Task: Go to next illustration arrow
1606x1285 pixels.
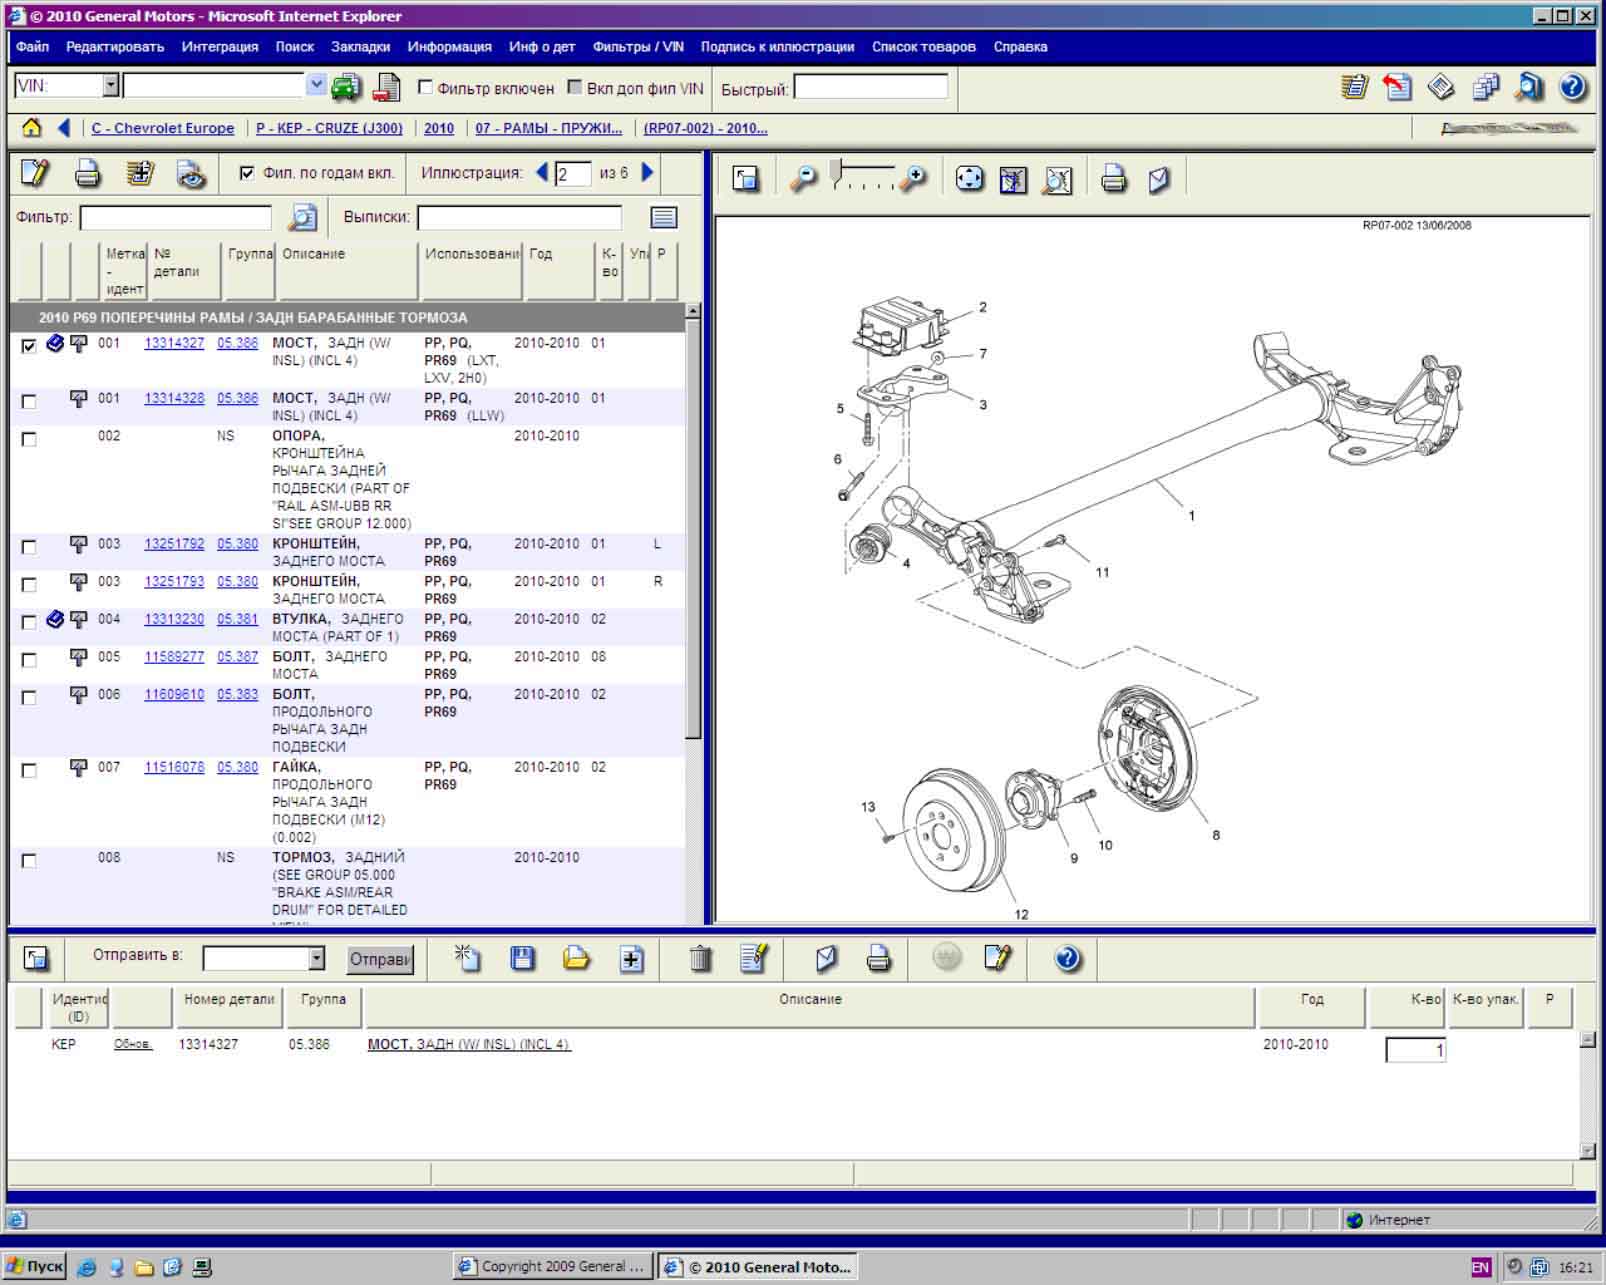Action: 648,173
